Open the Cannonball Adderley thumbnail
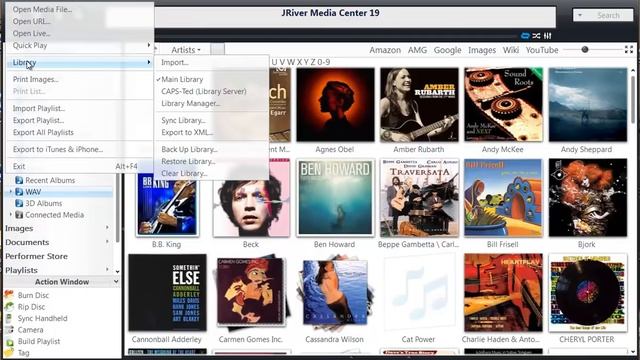640x360 pixels. [x=167, y=292]
